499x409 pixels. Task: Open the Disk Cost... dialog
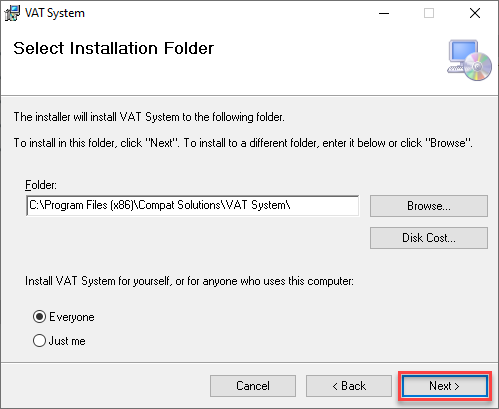tap(429, 238)
